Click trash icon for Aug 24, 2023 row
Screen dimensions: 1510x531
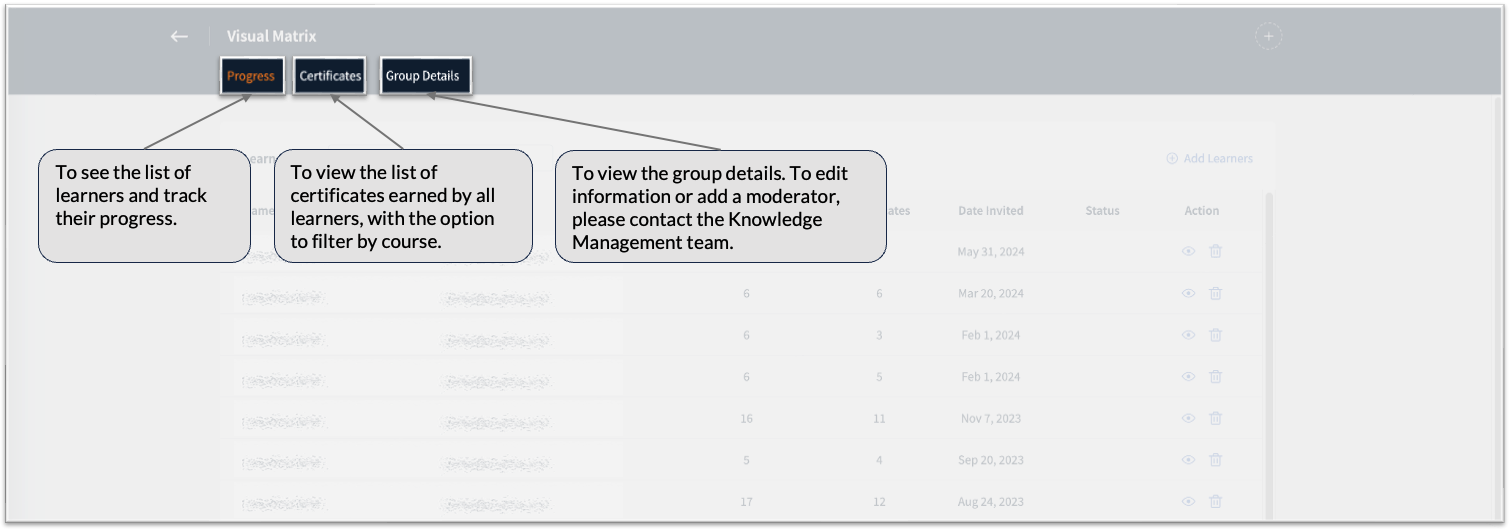coord(1215,502)
